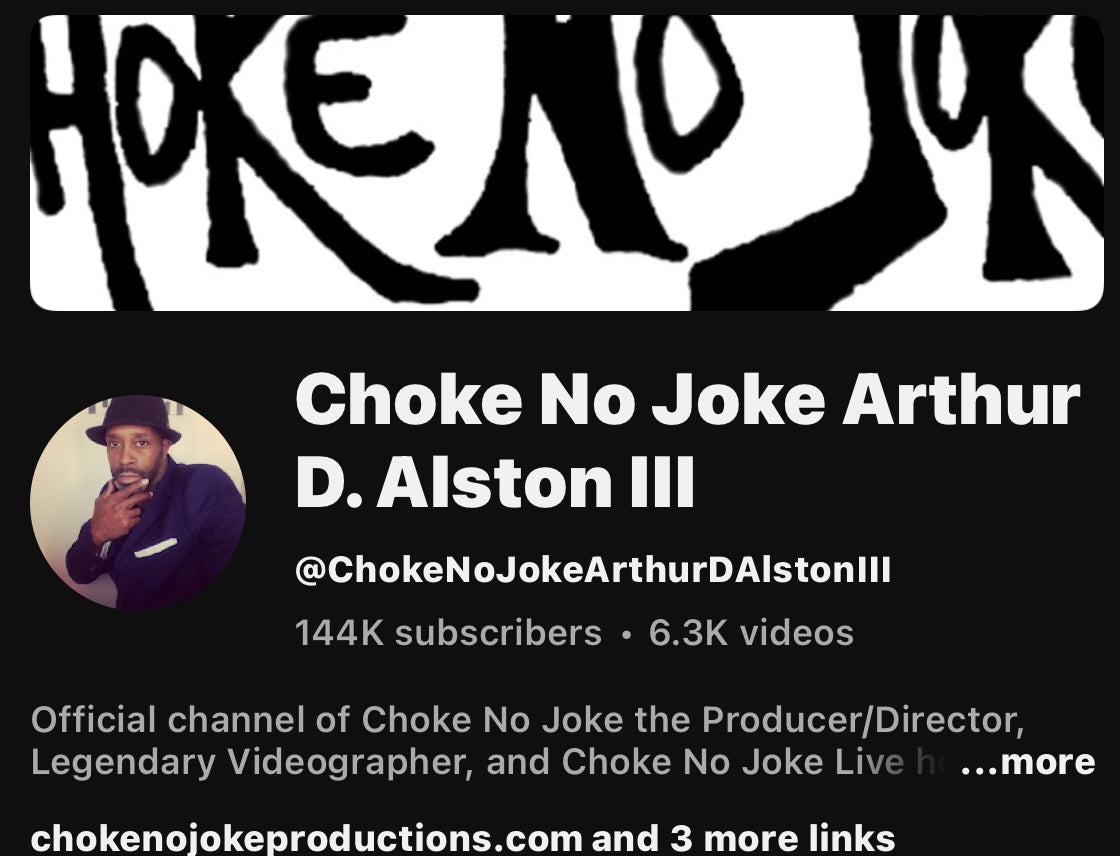Open the channel profile picture
Screen dimensions: 1120x856
(x=138, y=503)
